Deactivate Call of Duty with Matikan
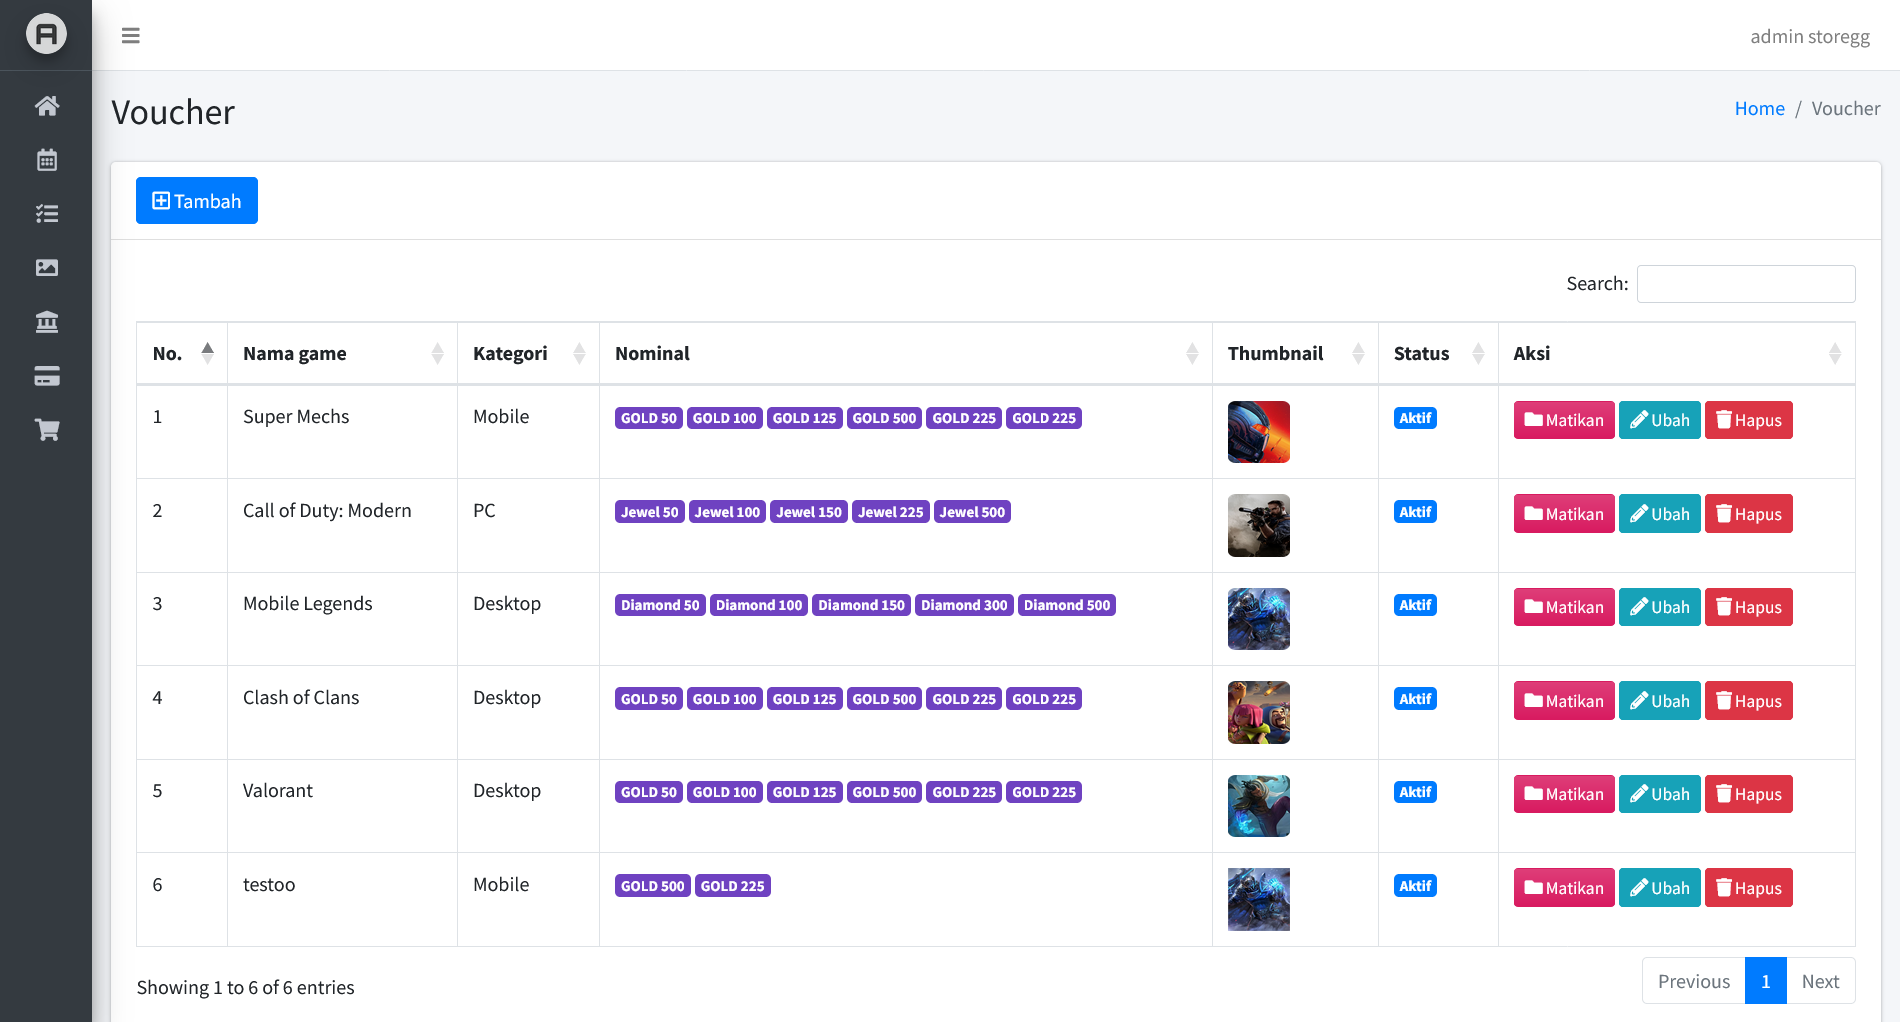The width and height of the screenshot is (1900, 1022). coord(1564,514)
